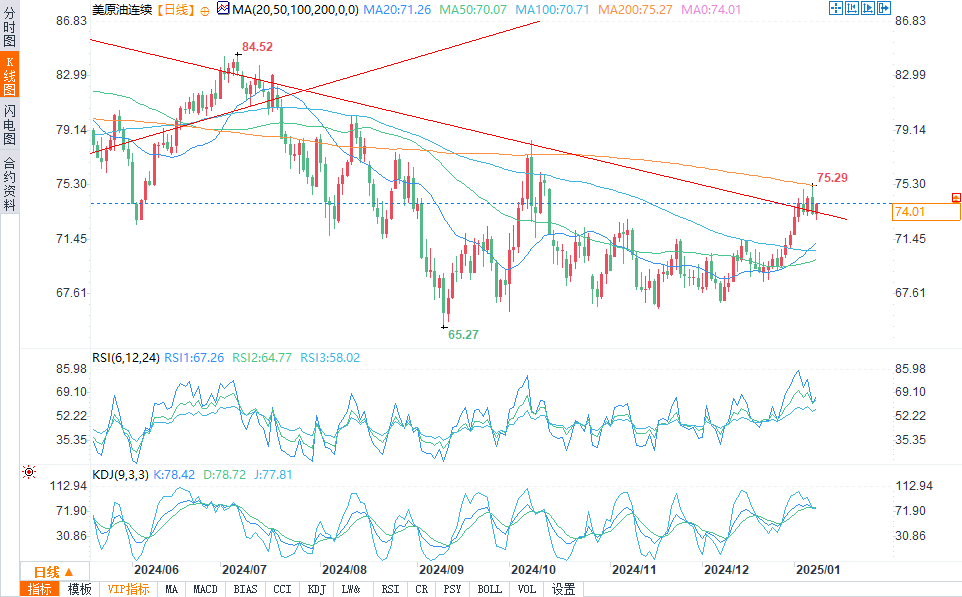Image resolution: width=962 pixels, height=597 pixels.
Task: Click the jump-to-chart-start axis icon
Action: [852, 8]
